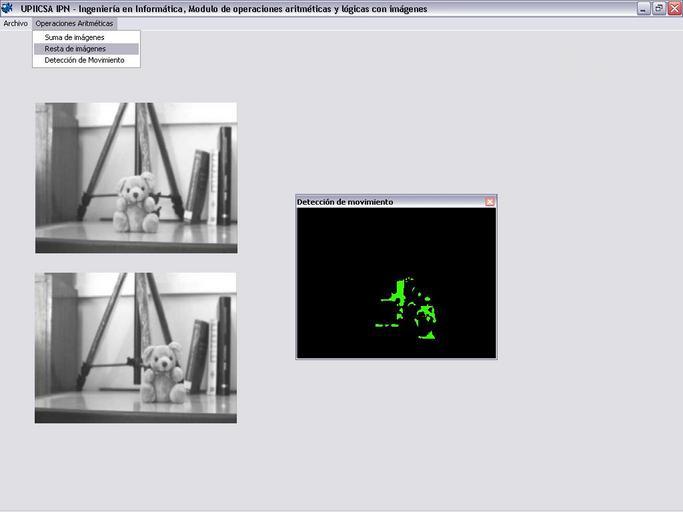Choose Detección de Movimiento
This screenshot has height=512, width=683.
[86, 60]
